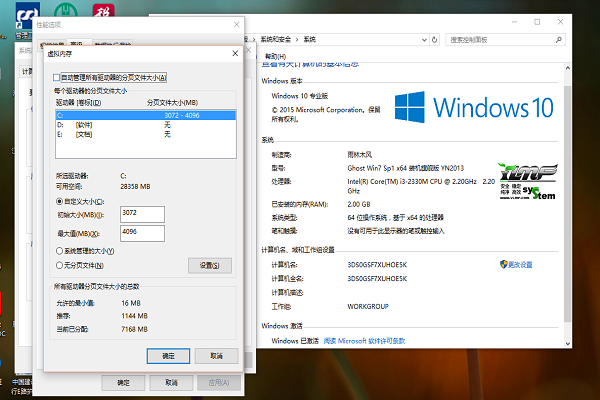Minimize the System window
The image size is (600, 400).
(514, 22)
